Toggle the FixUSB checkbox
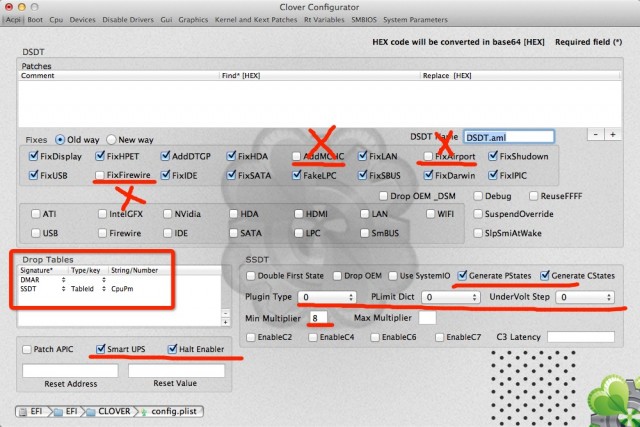640x427 pixels. [33, 175]
